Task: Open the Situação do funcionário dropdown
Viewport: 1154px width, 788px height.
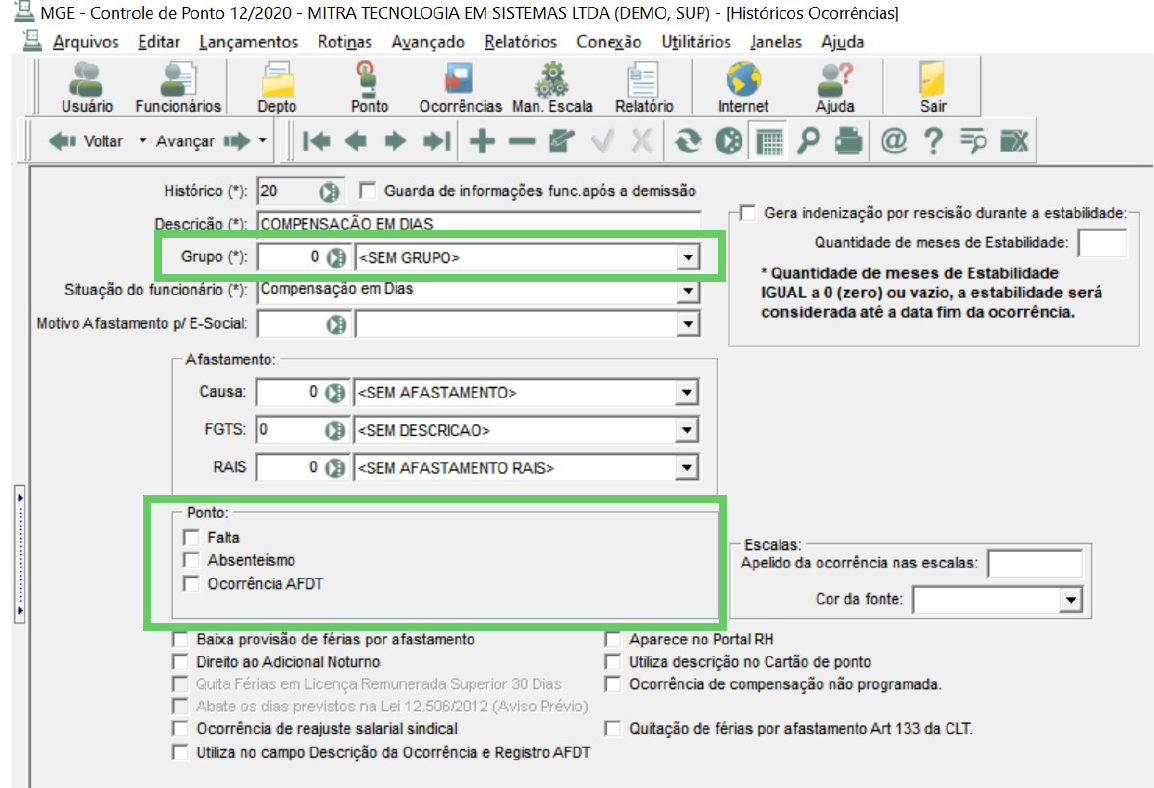Action: [x=687, y=291]
